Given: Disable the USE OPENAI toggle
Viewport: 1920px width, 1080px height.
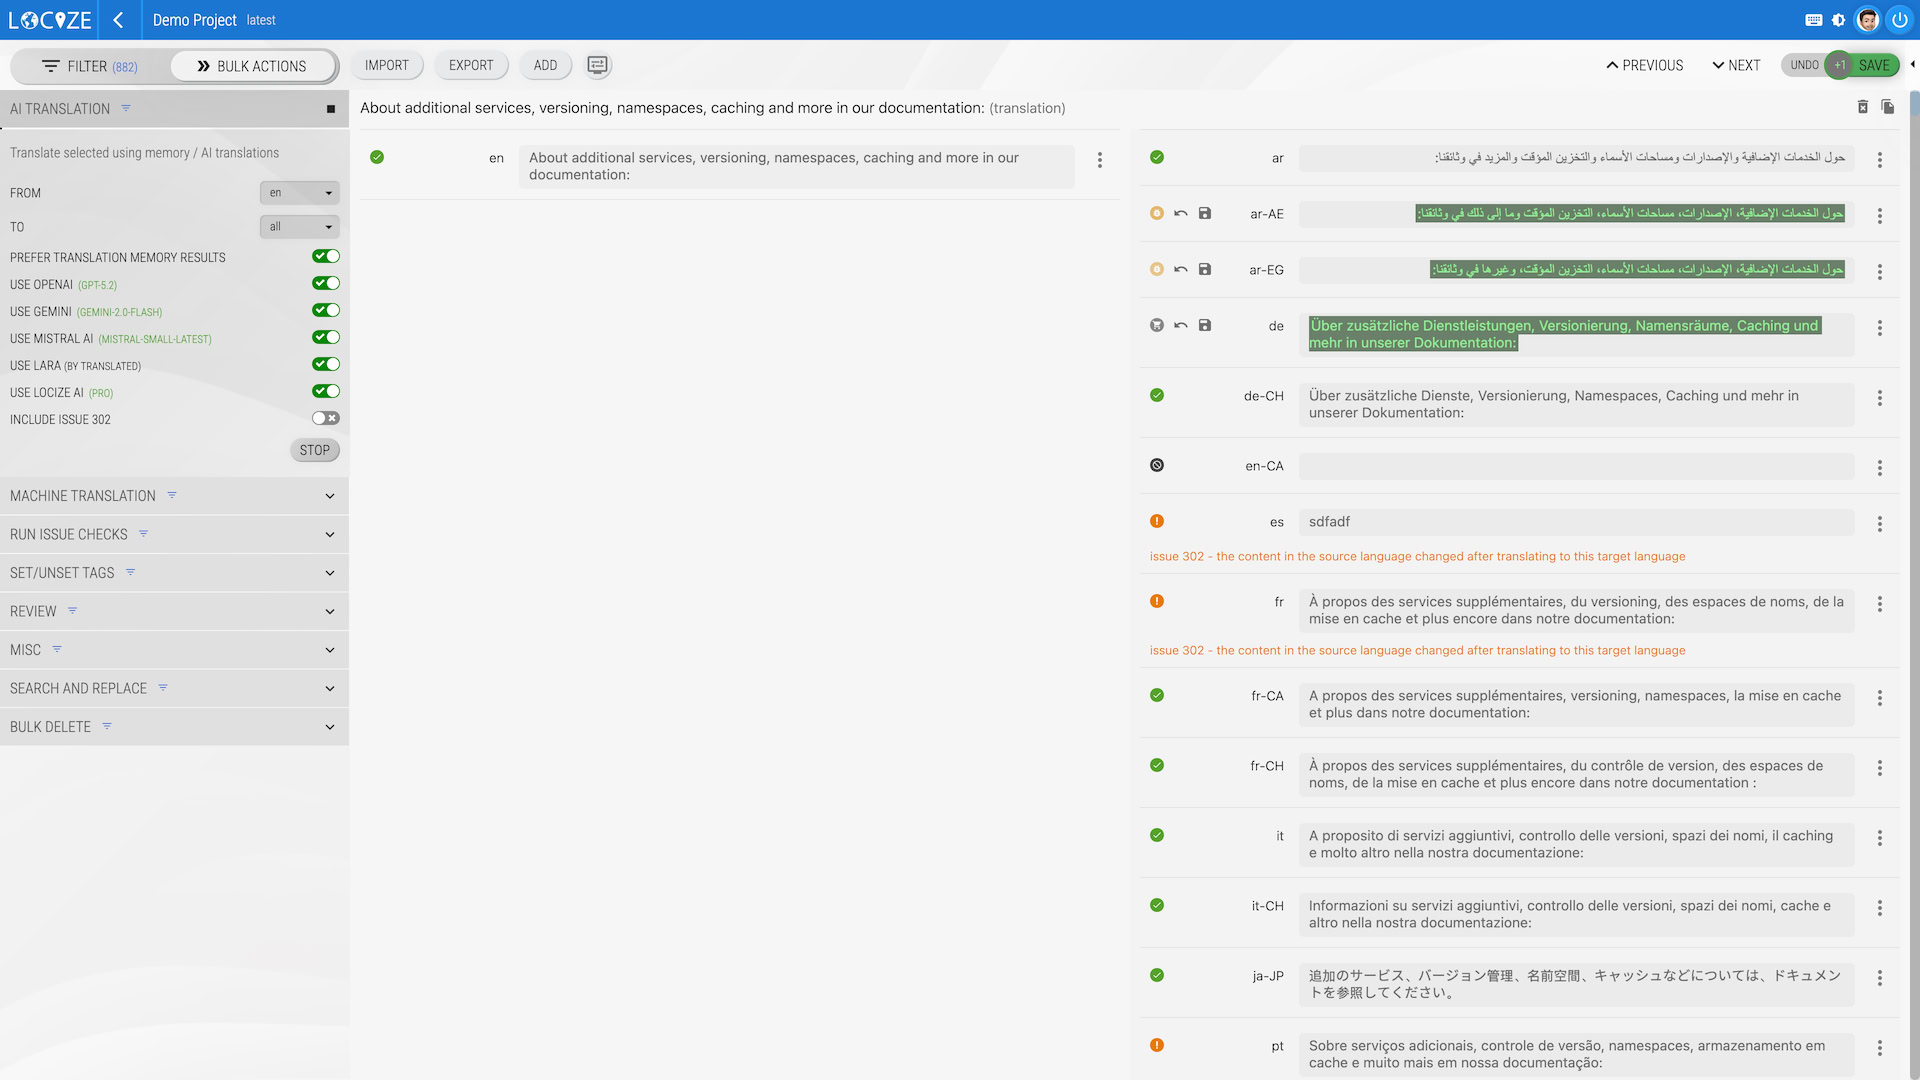Looking at the screenshot, I should [326, 283].
